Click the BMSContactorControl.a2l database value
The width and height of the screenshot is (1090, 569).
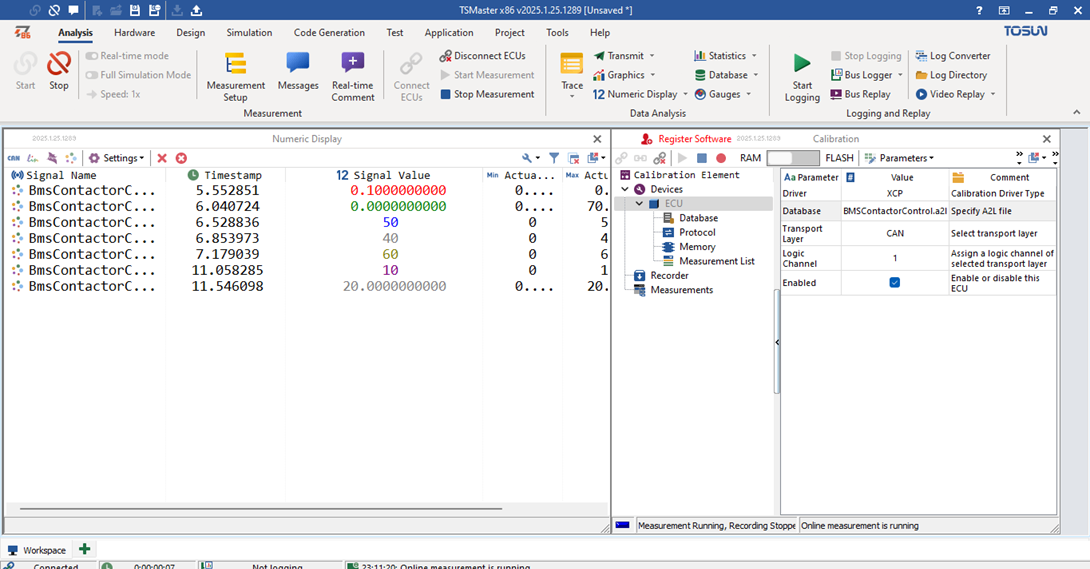pos(895,211)
